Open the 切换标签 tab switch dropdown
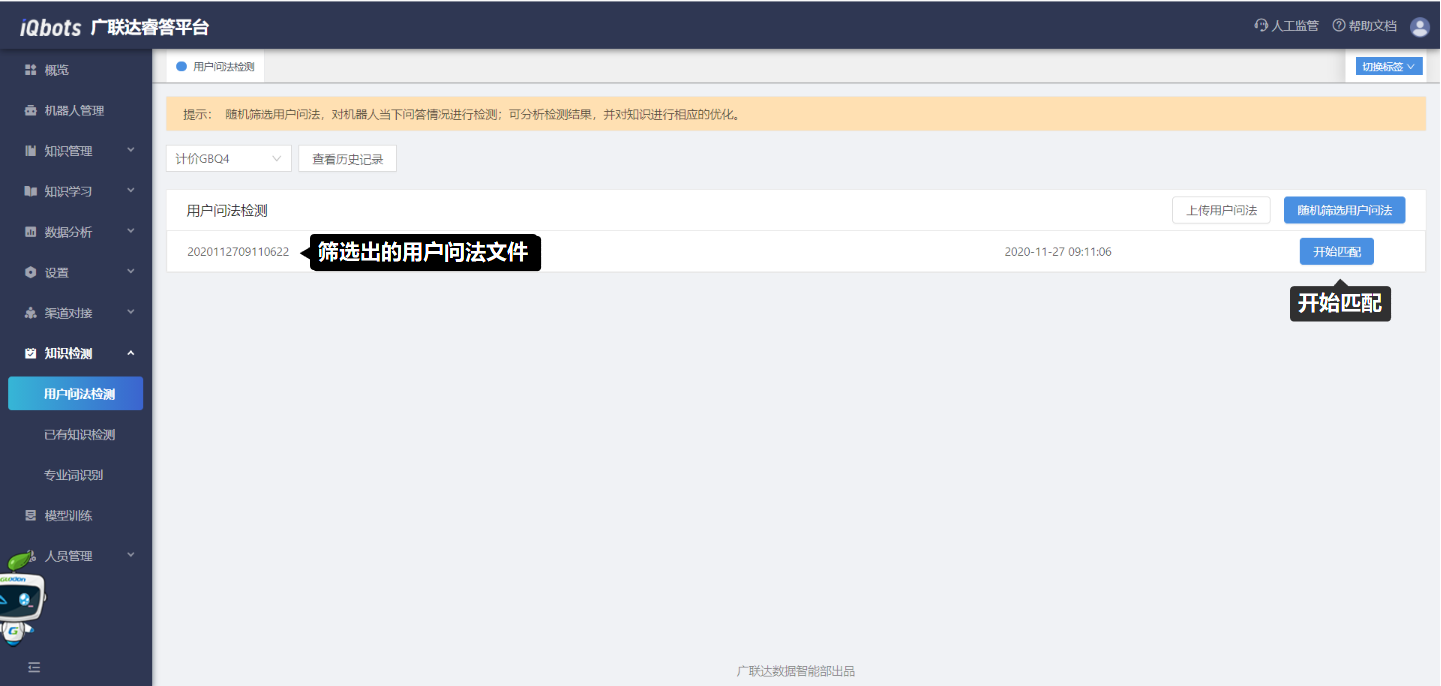 (1388, 67)
